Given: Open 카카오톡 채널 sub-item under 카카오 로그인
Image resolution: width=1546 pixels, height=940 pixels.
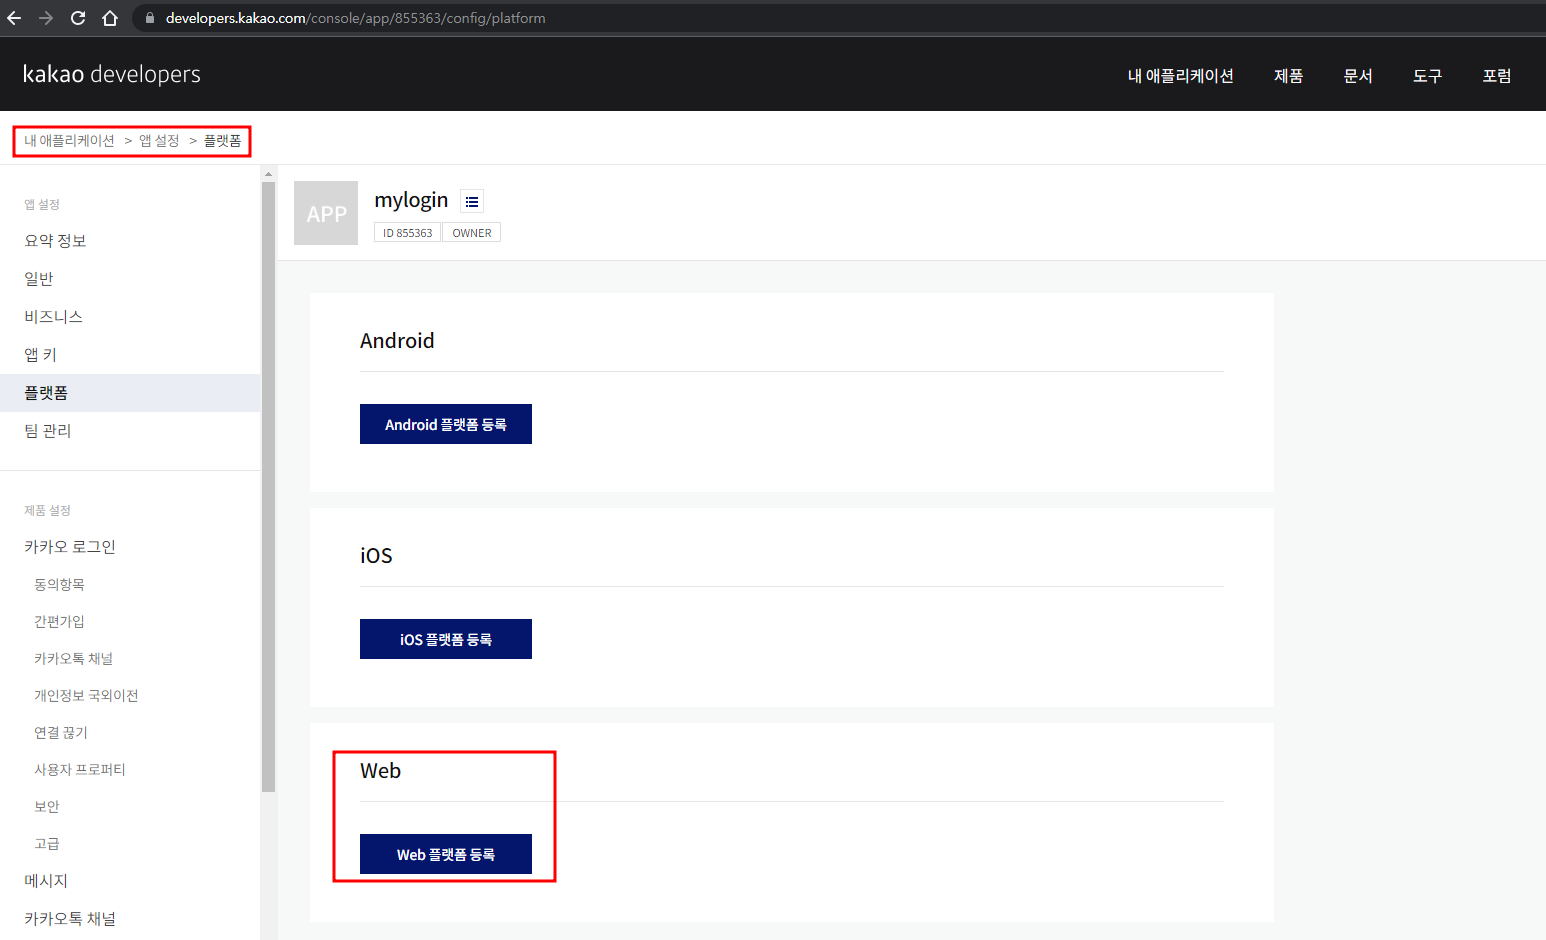Looking at the screenshot, I should point(73,658).
